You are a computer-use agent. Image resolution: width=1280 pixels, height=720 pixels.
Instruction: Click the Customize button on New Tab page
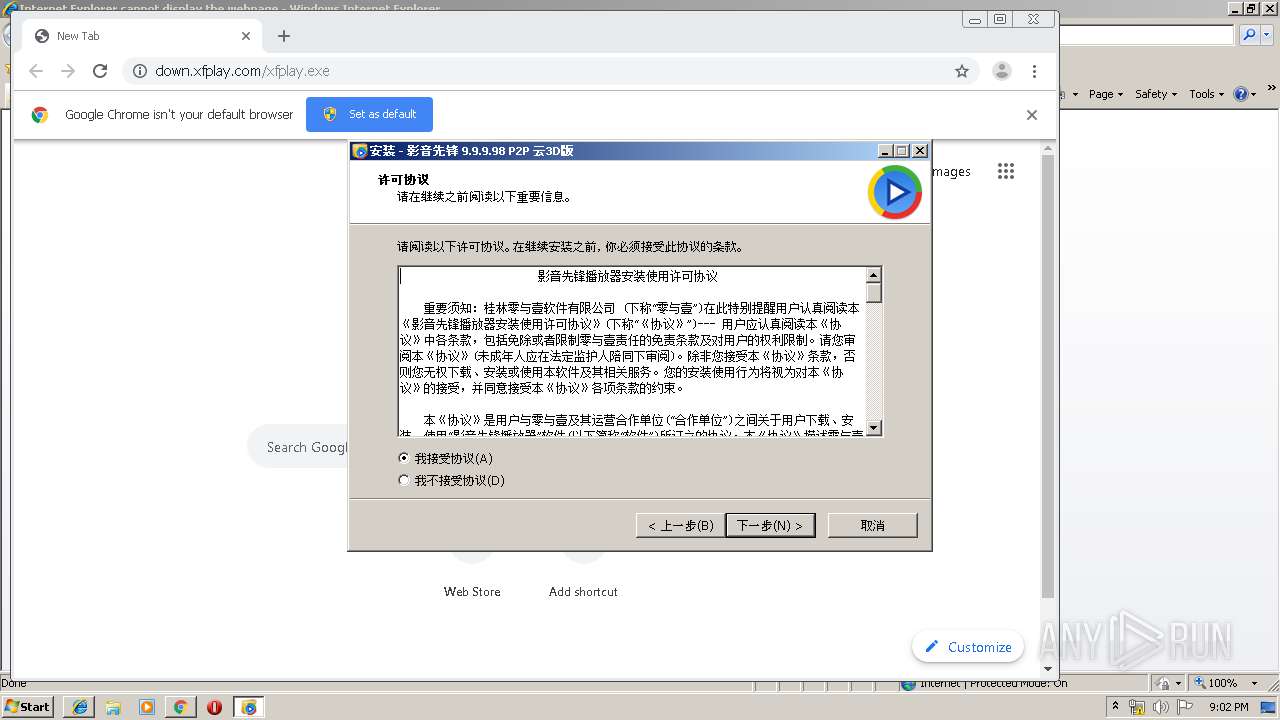pos(968,647)
